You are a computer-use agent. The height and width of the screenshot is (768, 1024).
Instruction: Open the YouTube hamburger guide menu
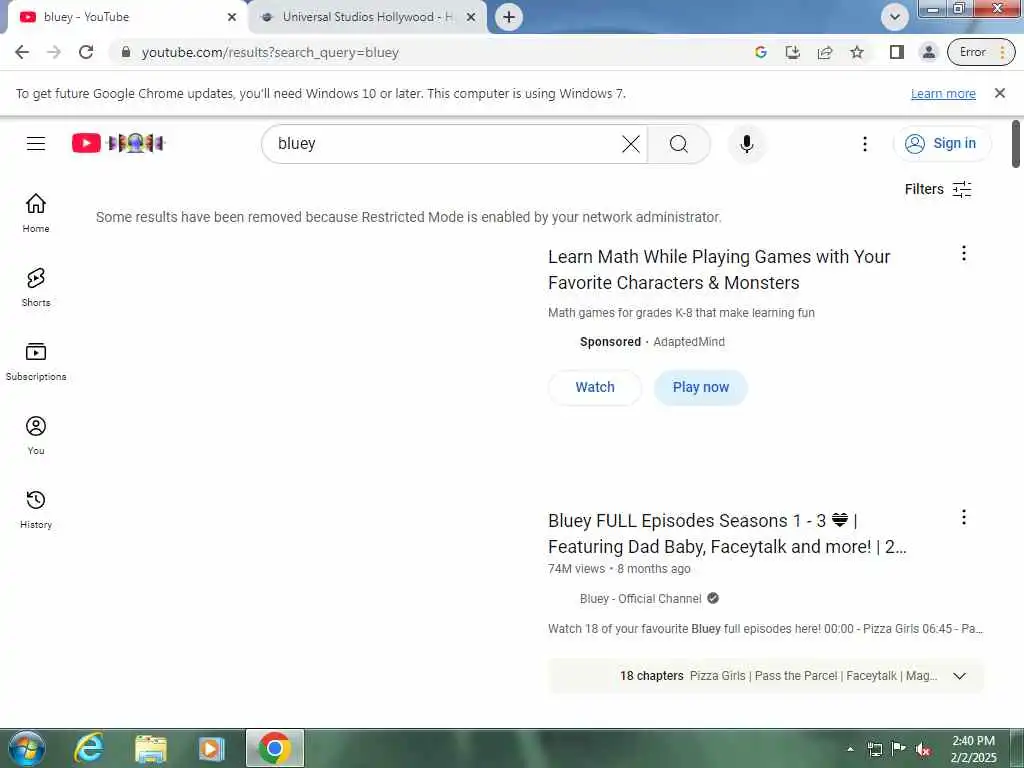click(x=36, y=143)
